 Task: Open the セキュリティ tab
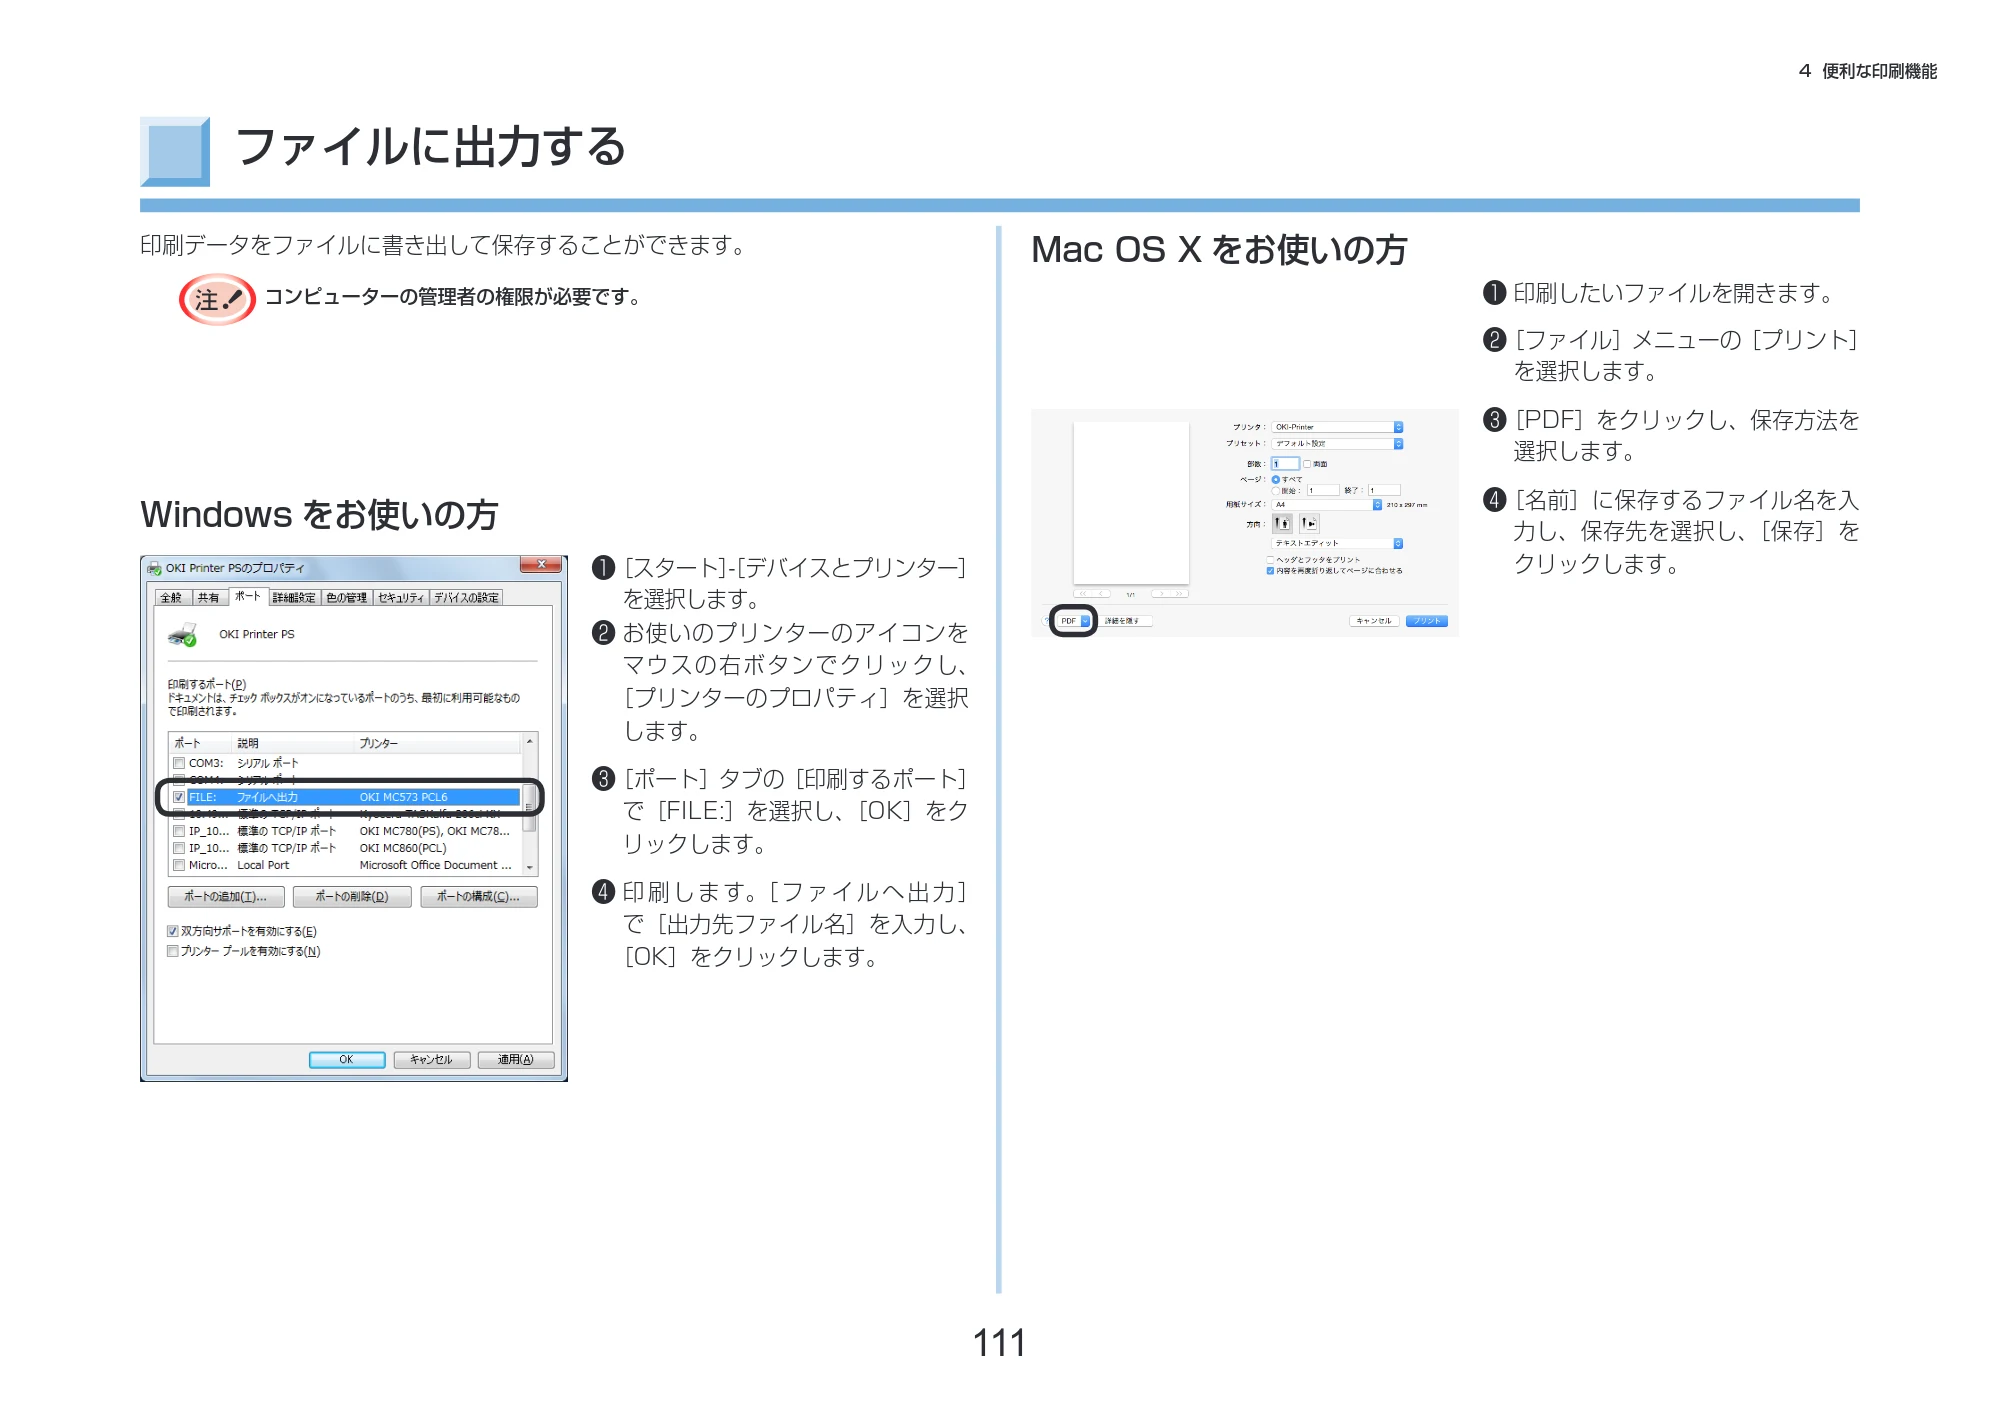click(x=401, y=598)
